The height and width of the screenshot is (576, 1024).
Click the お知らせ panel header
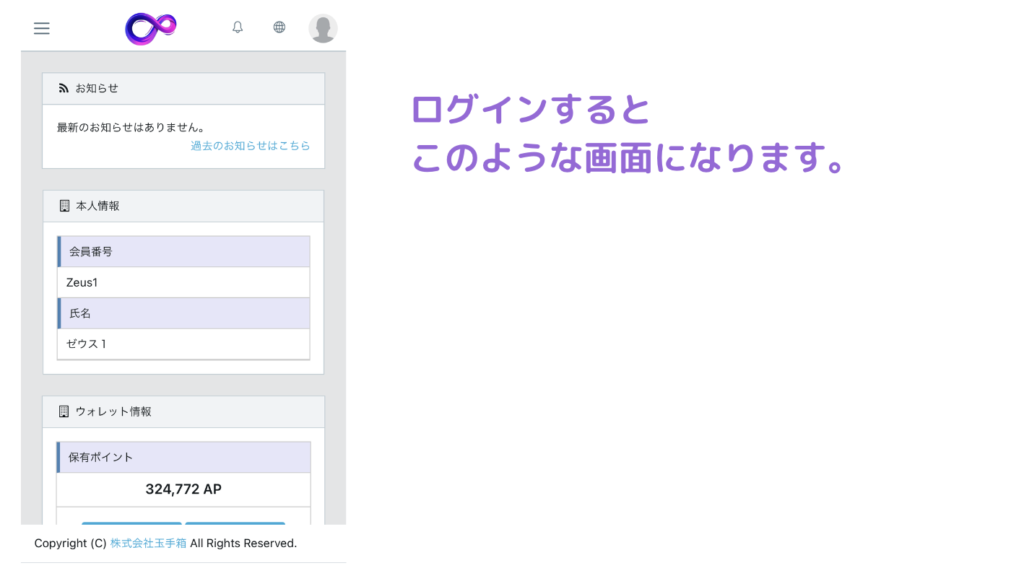(183, 88)
